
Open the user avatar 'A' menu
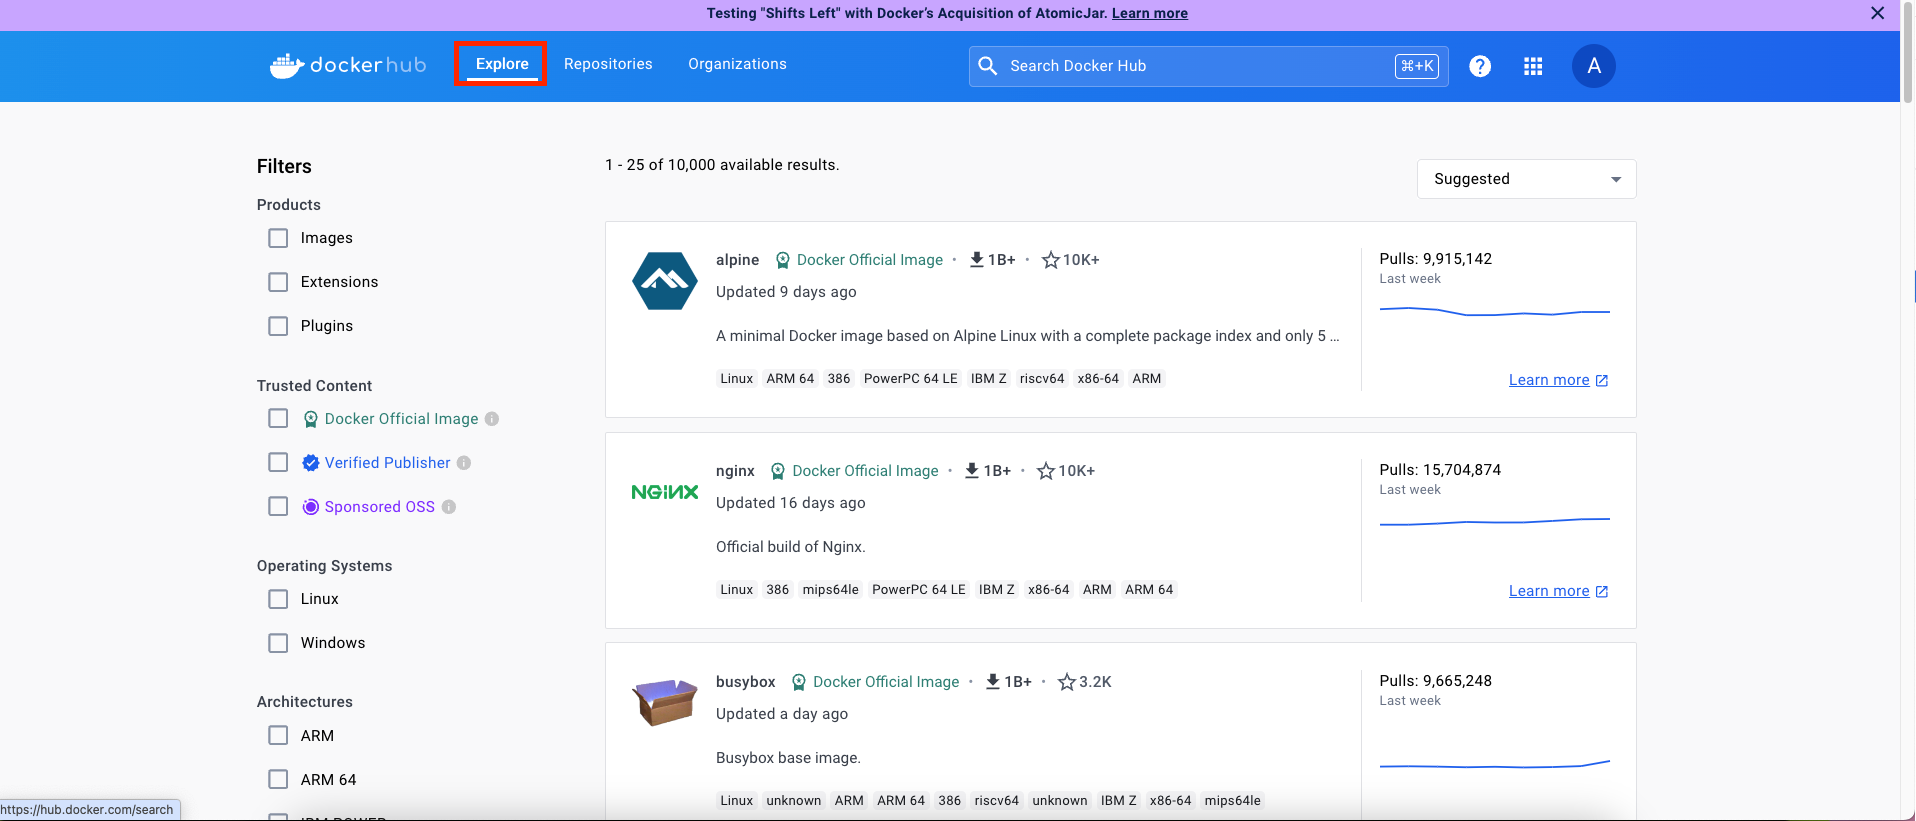(x=1594, y=66)
